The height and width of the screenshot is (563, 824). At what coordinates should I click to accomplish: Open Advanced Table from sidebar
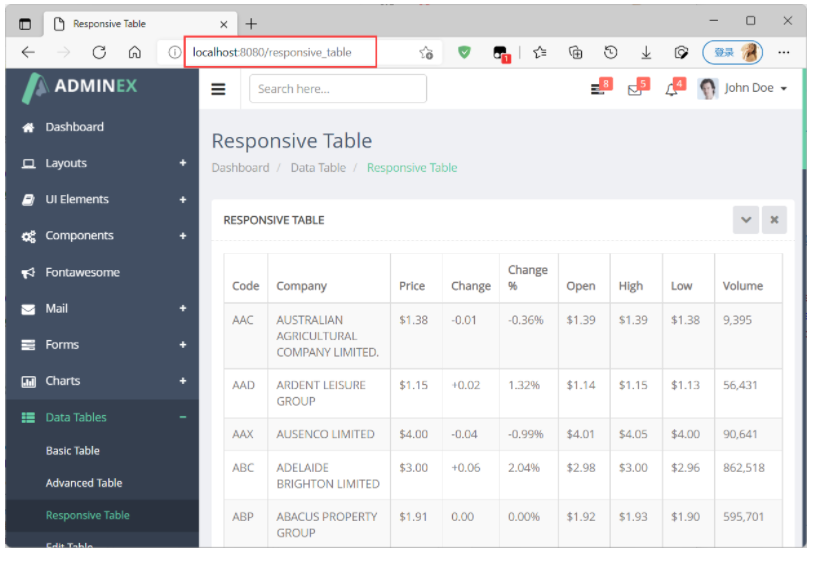[x=84, y=483]
